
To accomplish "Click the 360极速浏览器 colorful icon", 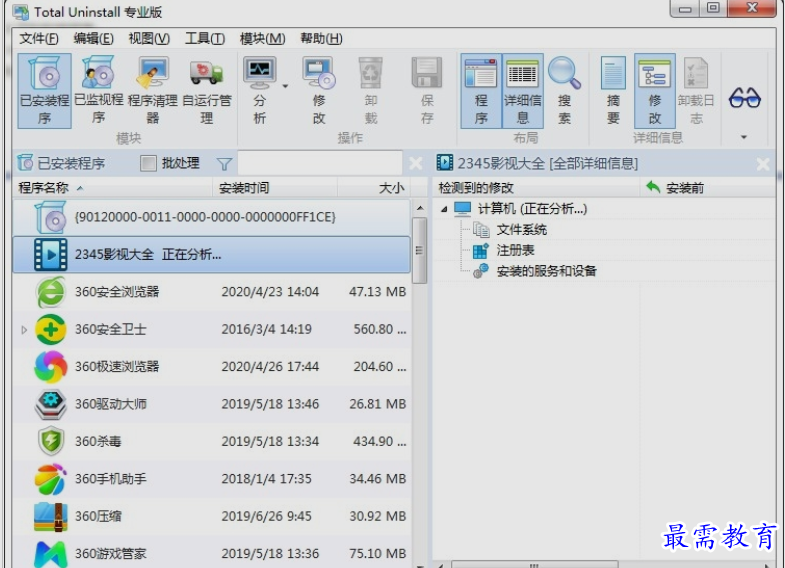I will [51, 367].
